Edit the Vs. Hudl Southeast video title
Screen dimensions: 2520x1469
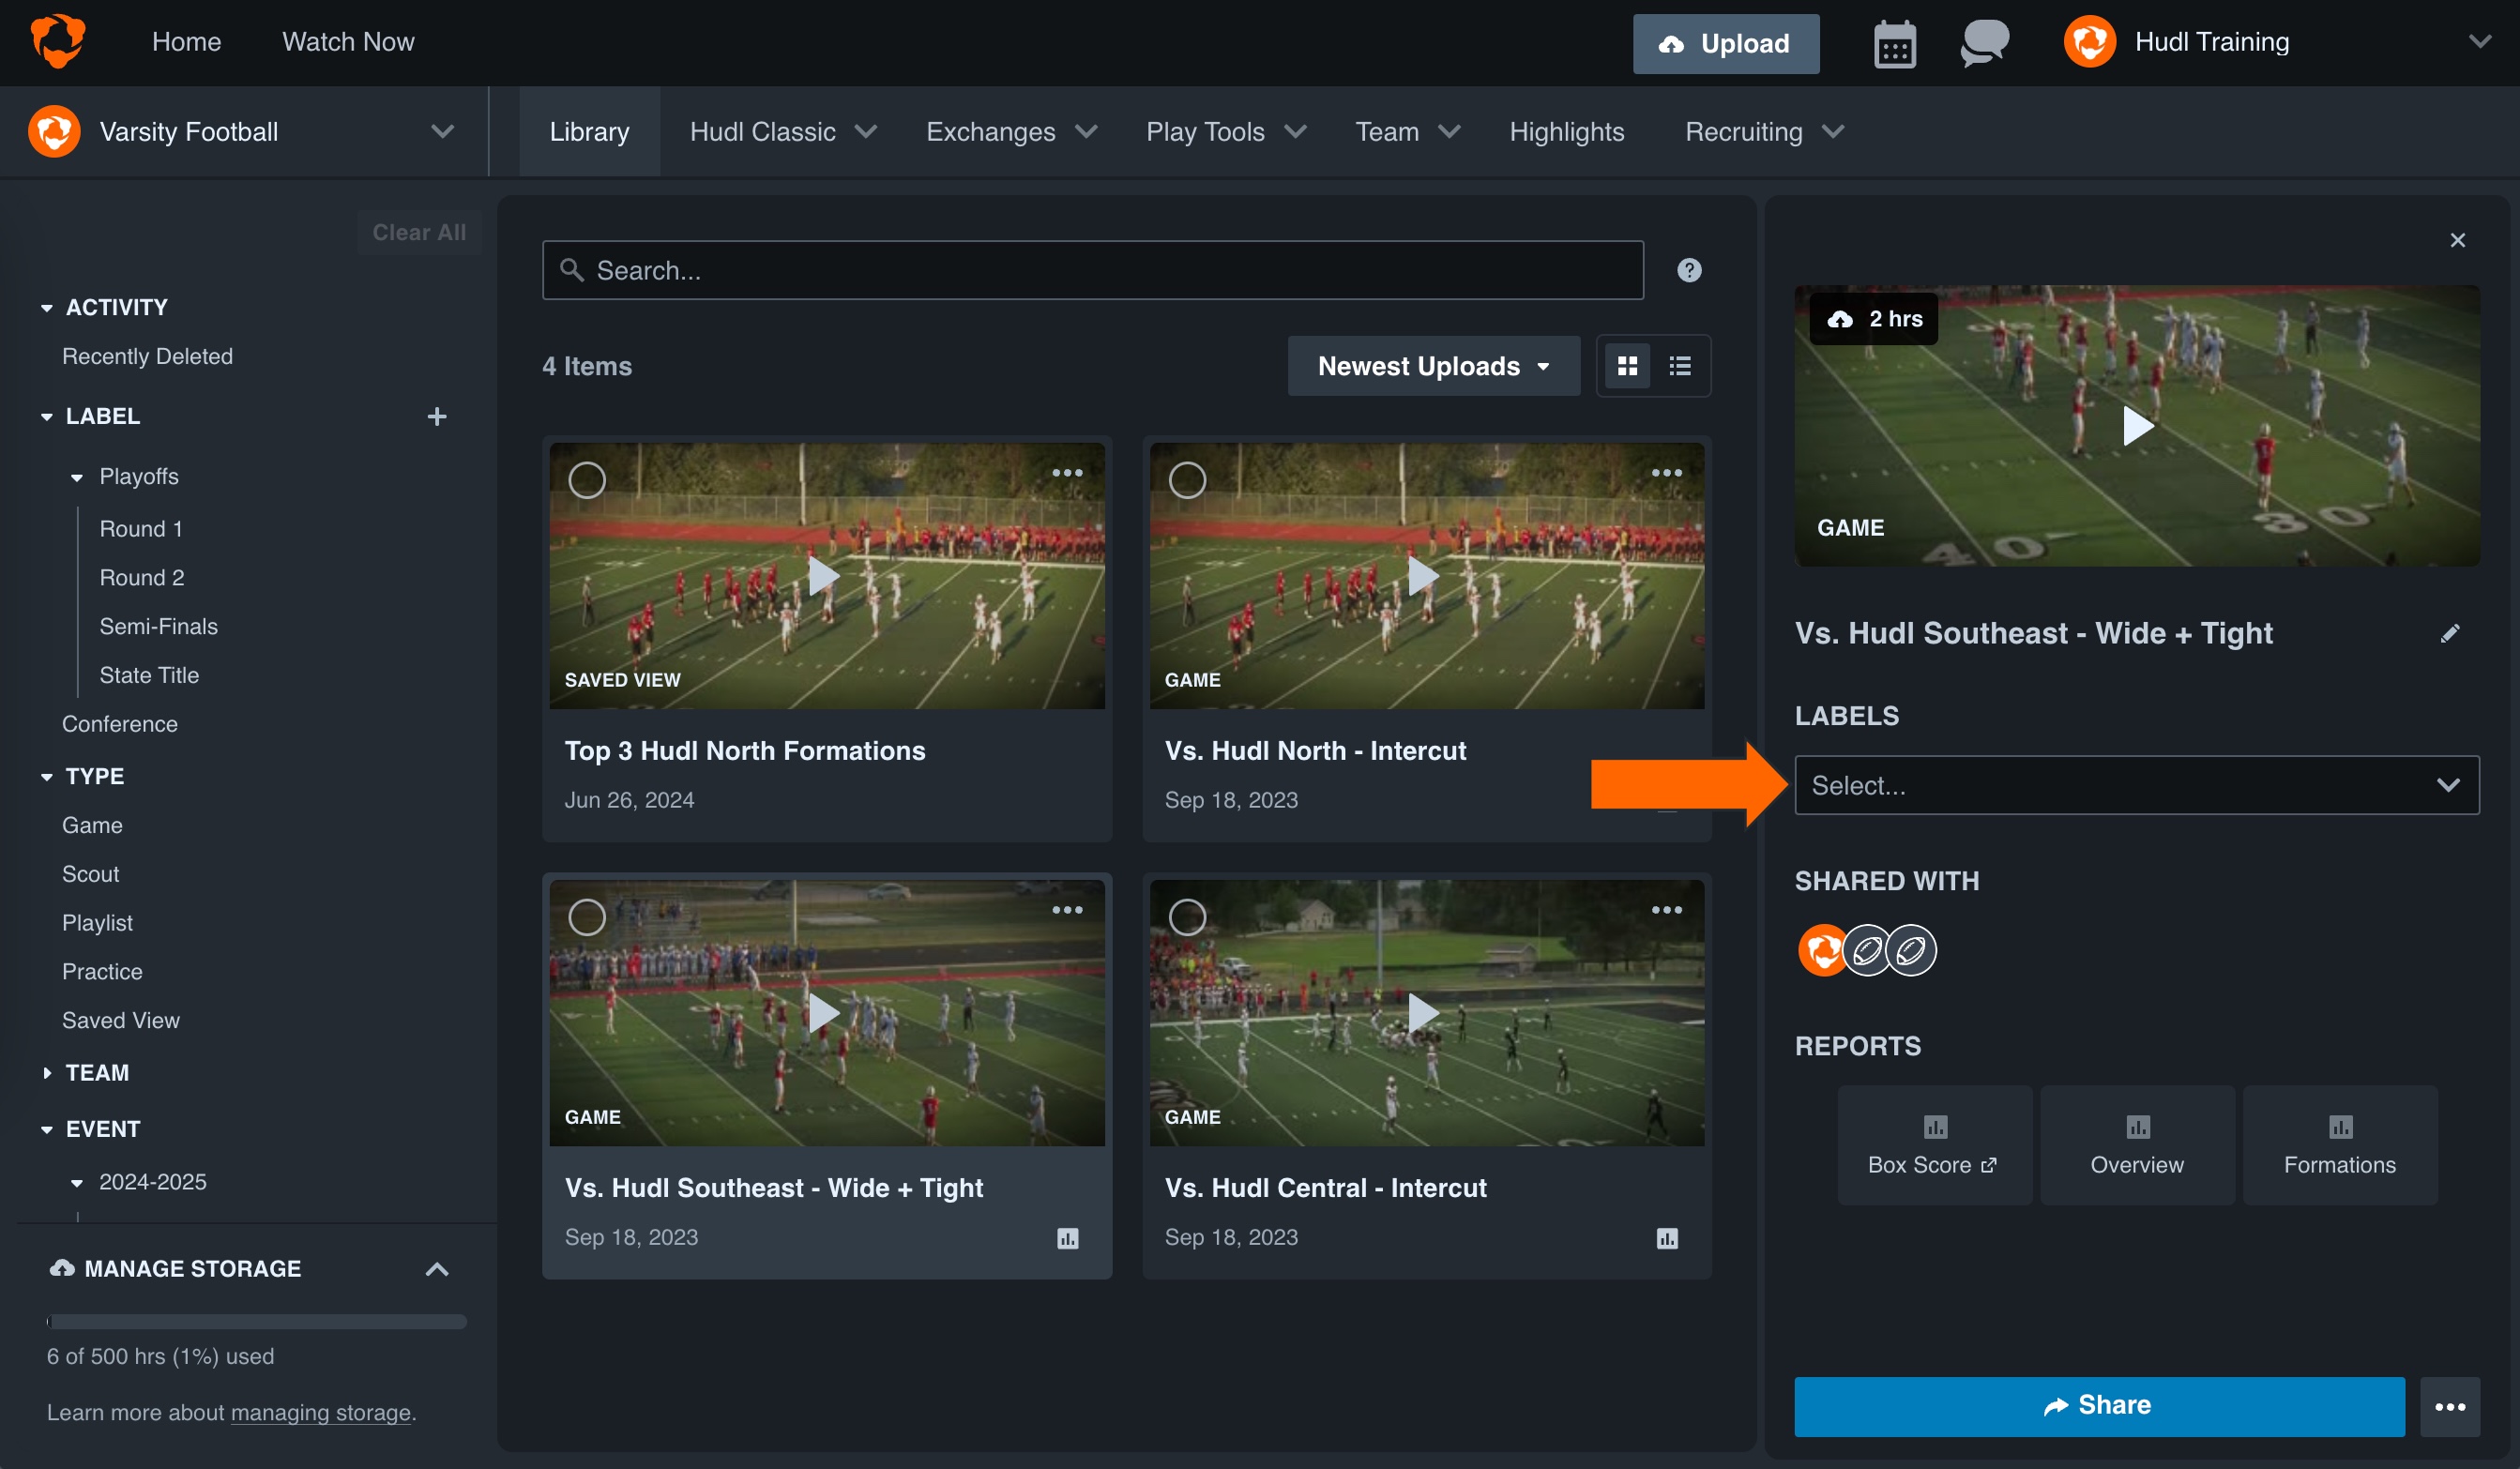(x=2451, y=633)
